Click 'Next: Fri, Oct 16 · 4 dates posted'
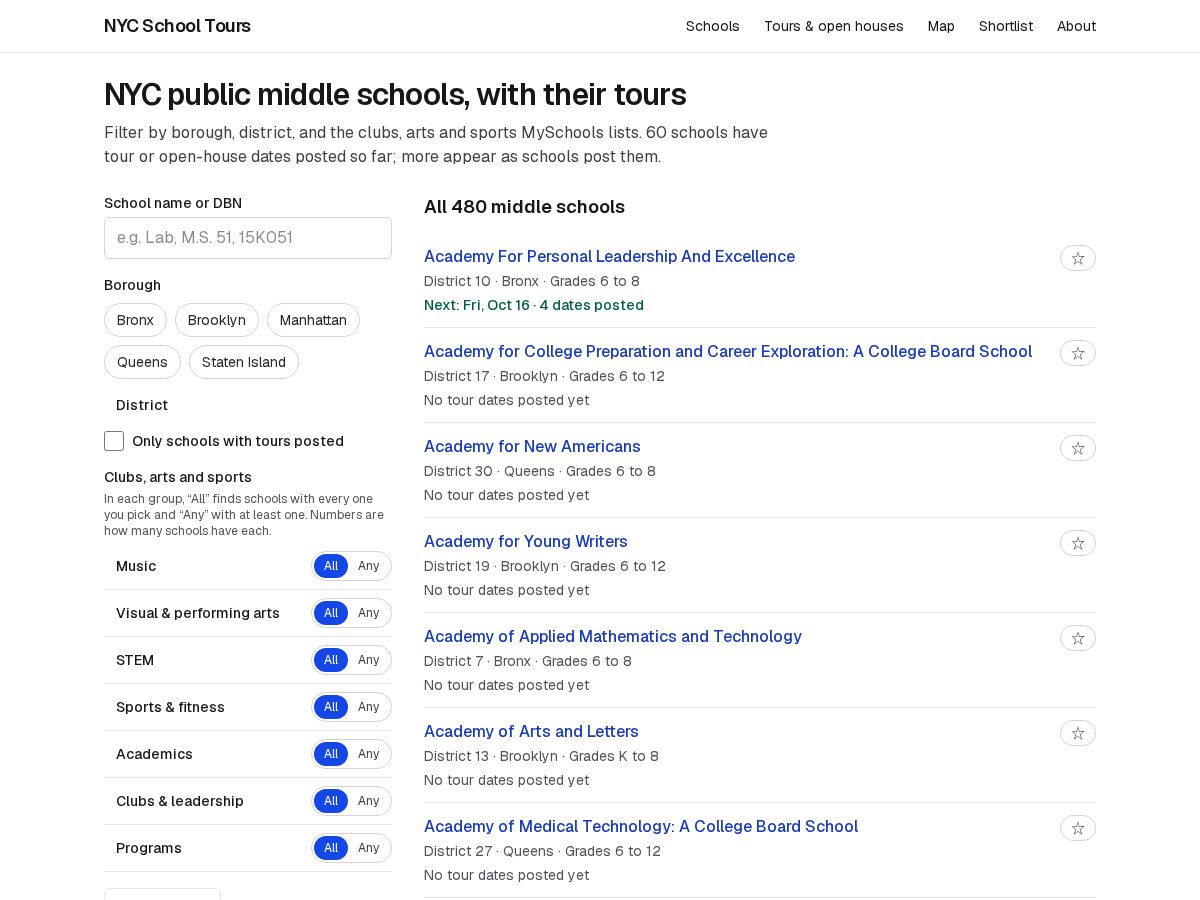 coord(534,305)
